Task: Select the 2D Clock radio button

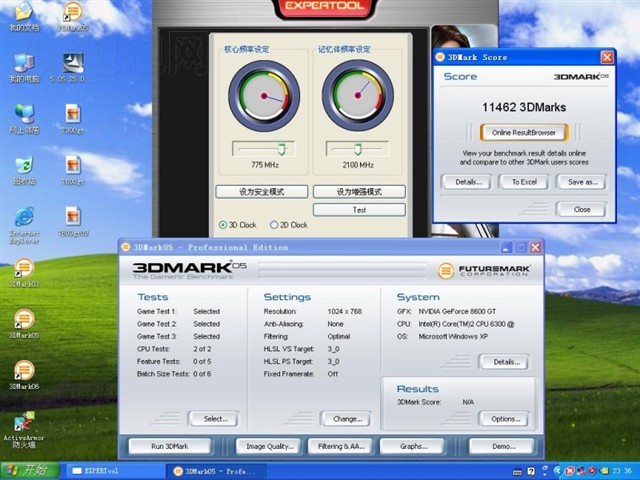Action: (274, 225)
